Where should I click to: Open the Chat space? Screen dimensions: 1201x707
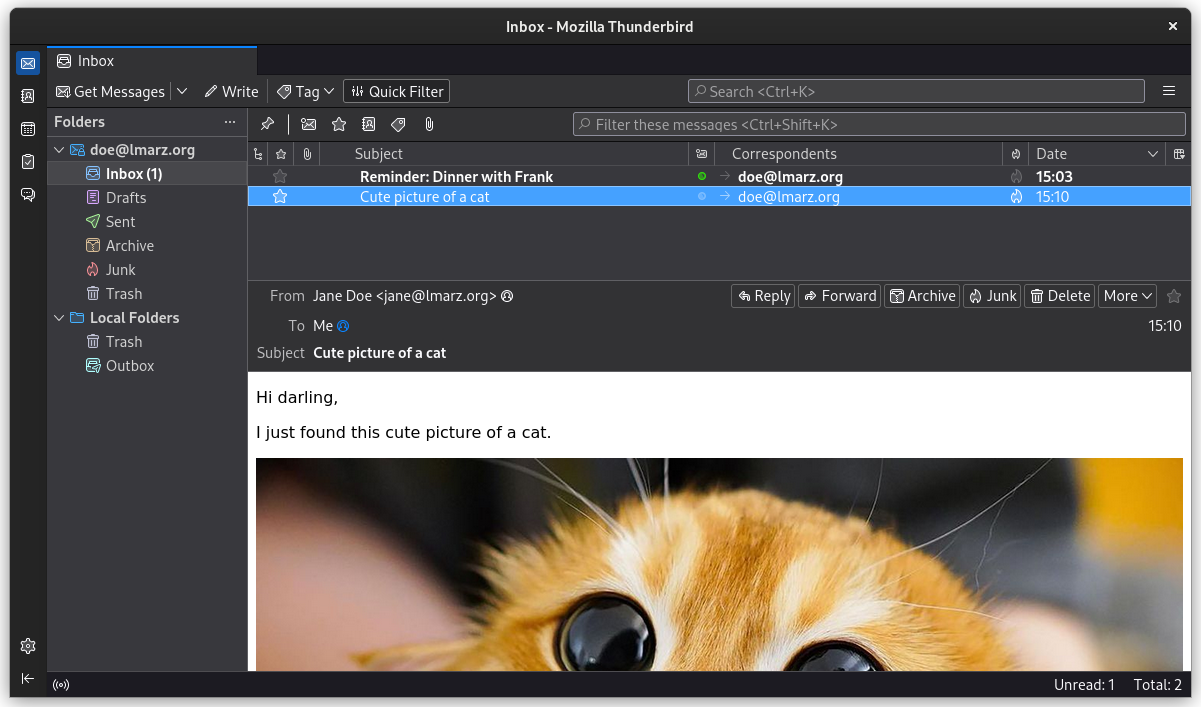click(28, 195)
